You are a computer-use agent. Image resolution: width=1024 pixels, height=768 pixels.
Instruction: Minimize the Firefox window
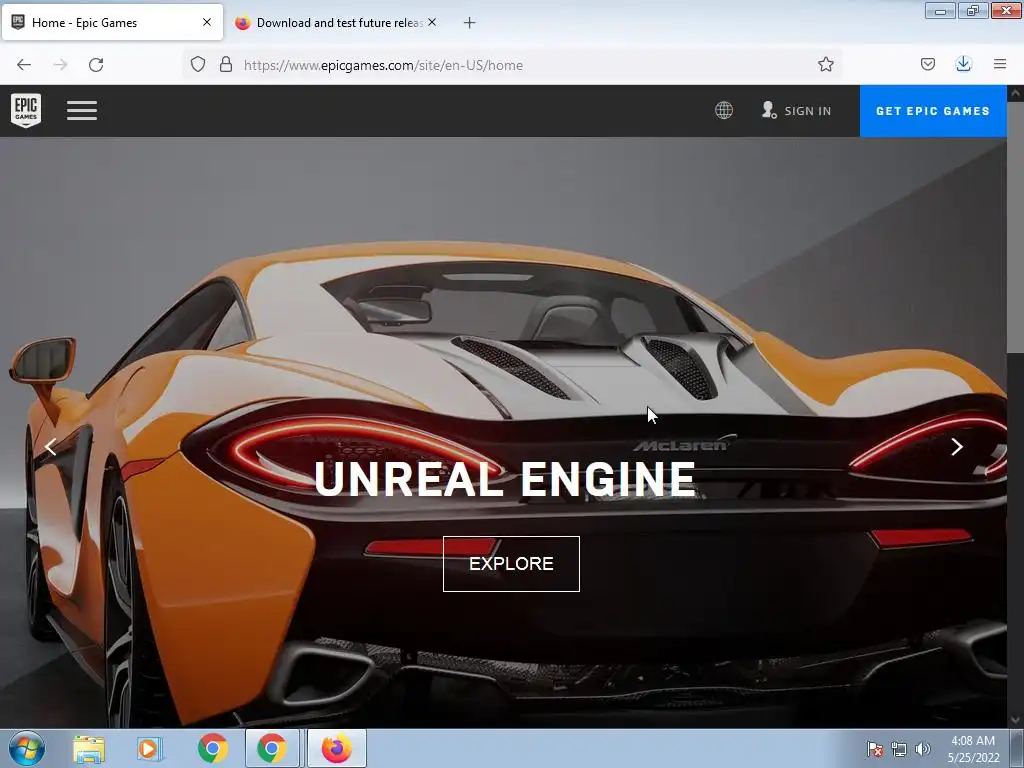[940, 10]
